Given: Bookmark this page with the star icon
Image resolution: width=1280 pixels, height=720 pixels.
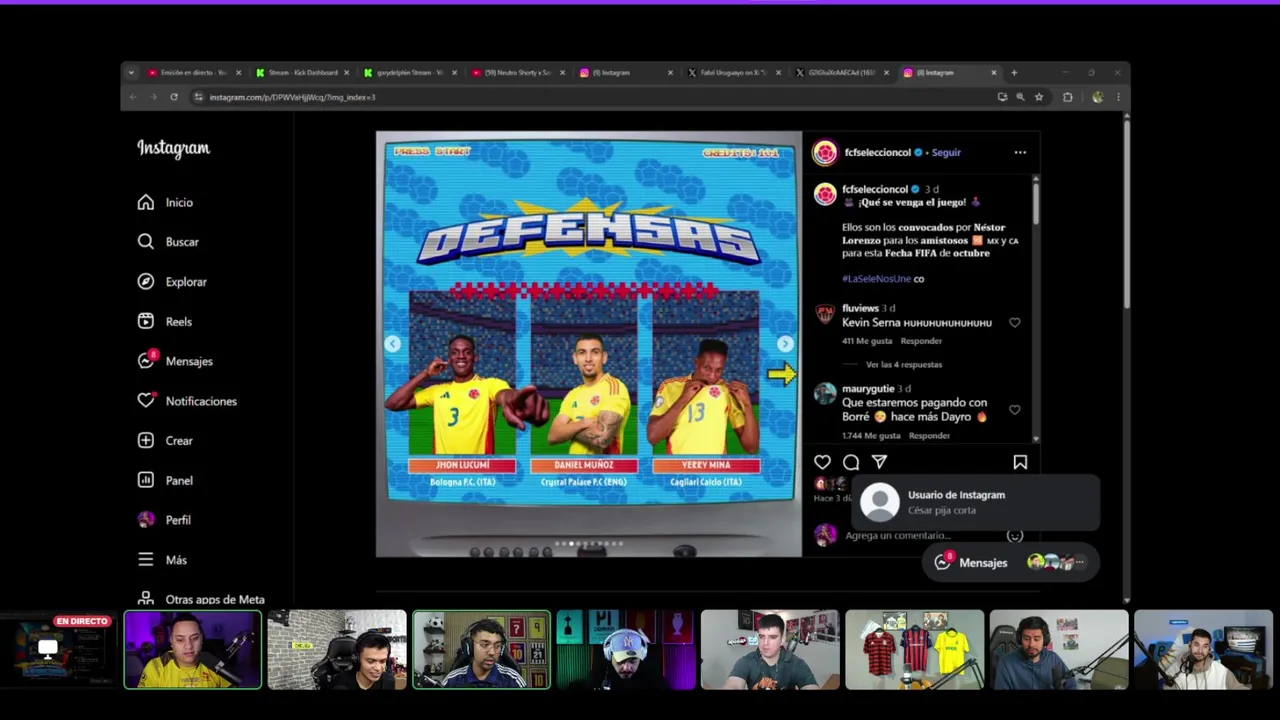Looking at the screenshot, I should (1039, 97).
